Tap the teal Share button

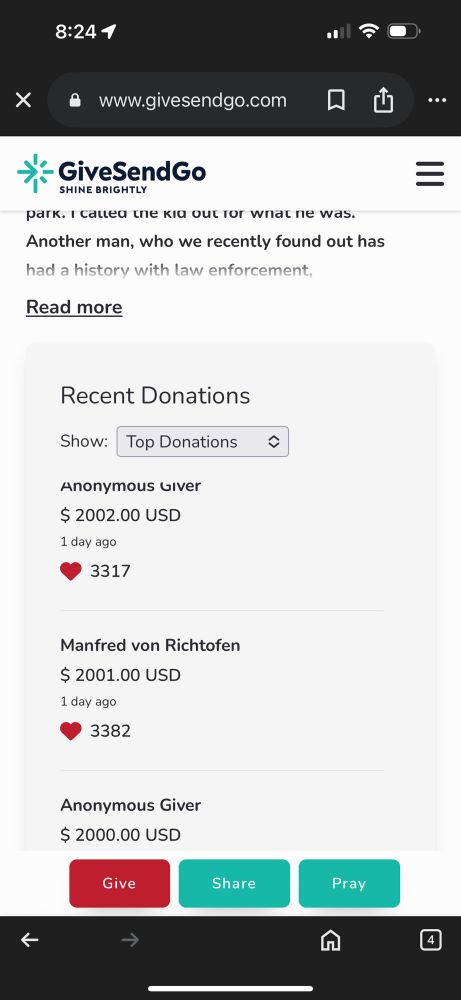[x=234, y=883]
